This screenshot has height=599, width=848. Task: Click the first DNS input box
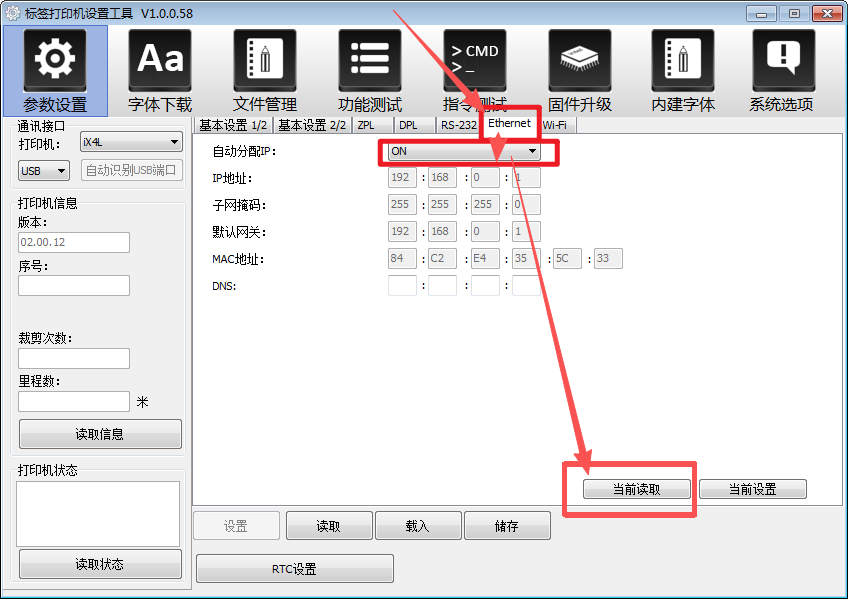402,286
